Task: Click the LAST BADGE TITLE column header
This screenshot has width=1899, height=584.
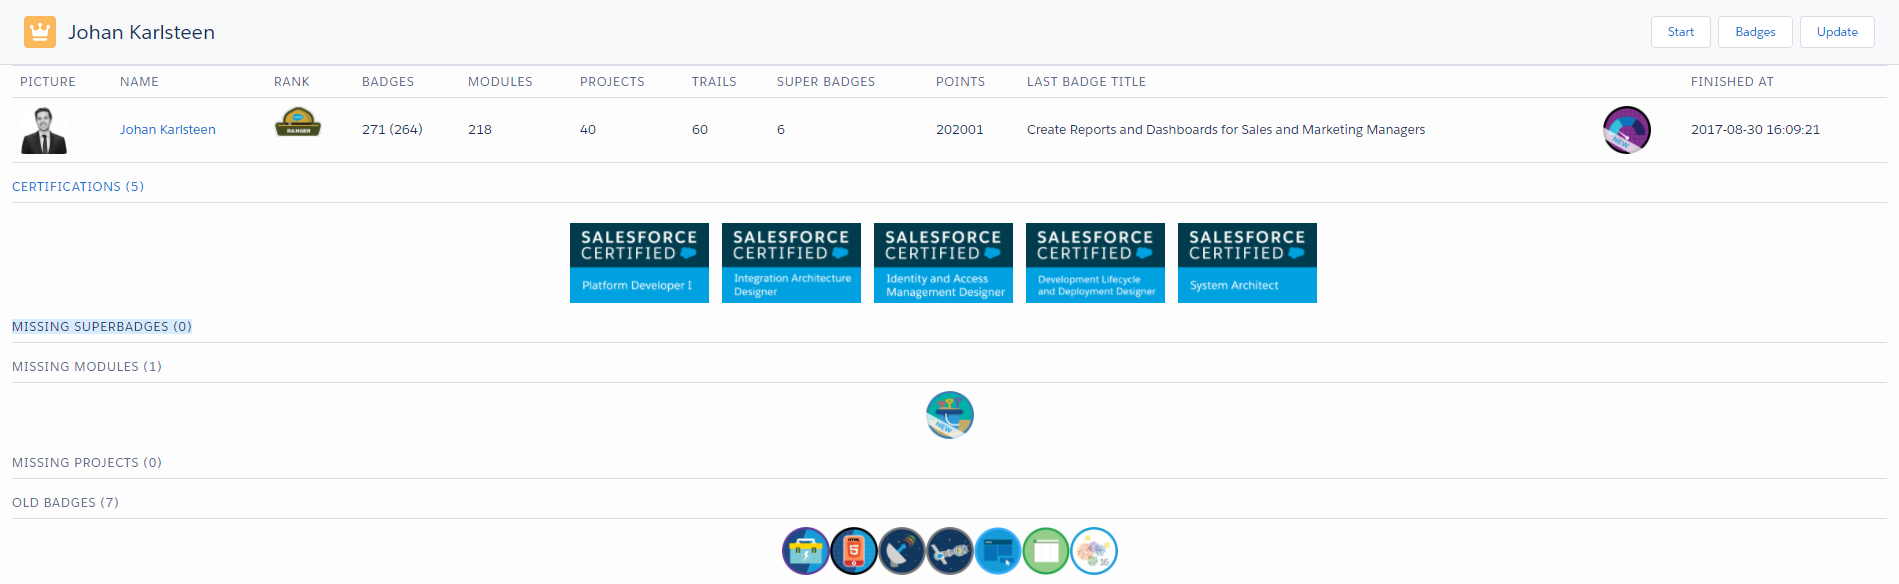Action: 1086,82
